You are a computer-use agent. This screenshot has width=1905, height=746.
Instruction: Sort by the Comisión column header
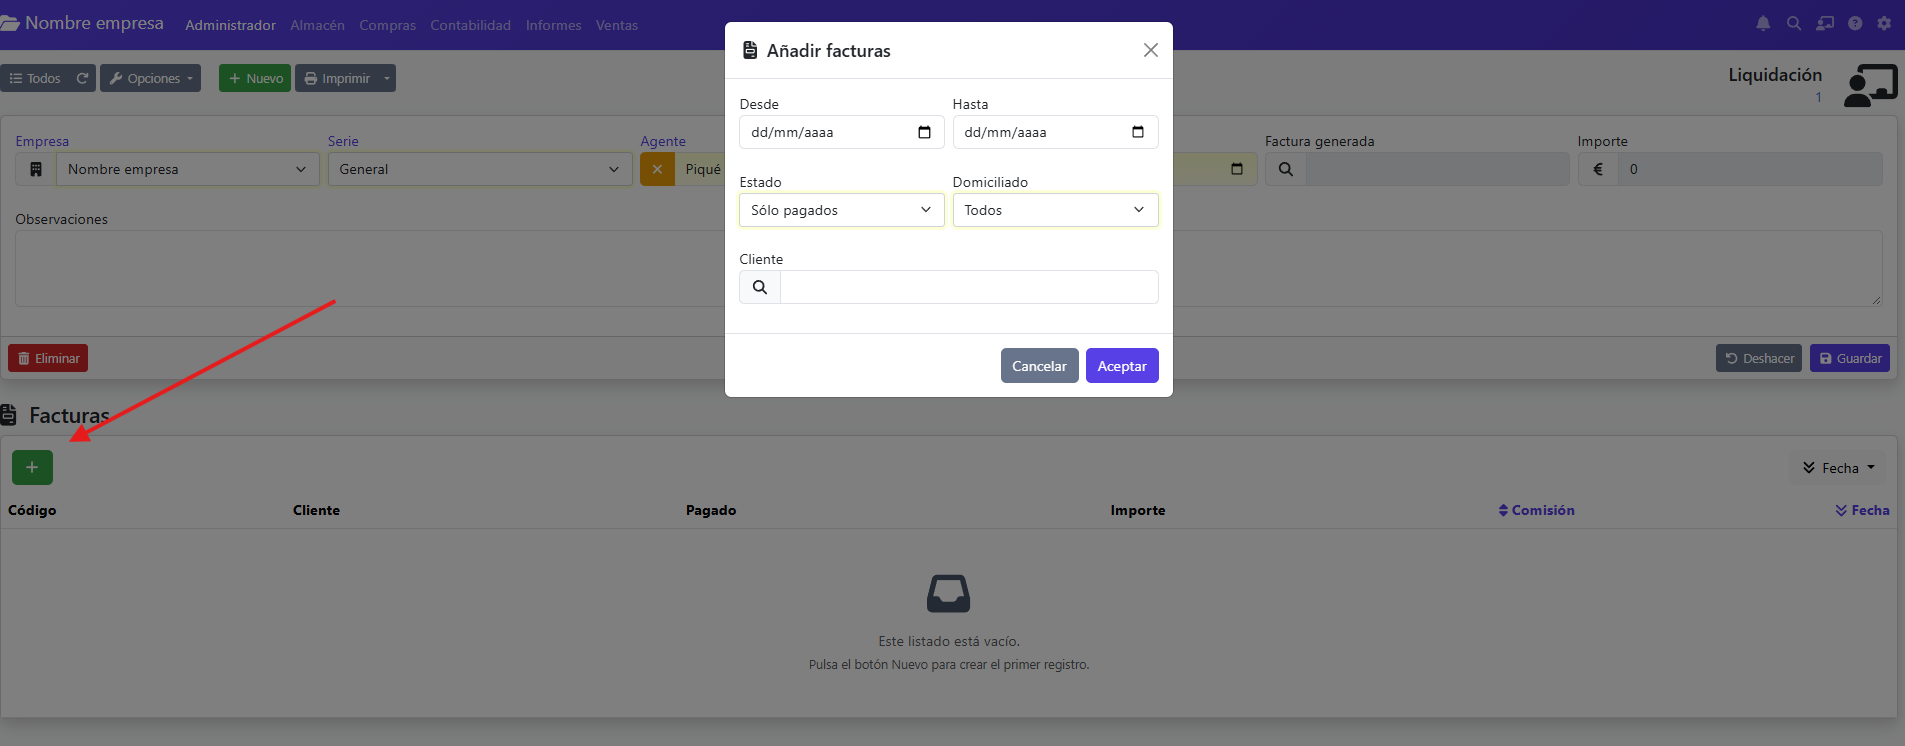[1536, 510]
